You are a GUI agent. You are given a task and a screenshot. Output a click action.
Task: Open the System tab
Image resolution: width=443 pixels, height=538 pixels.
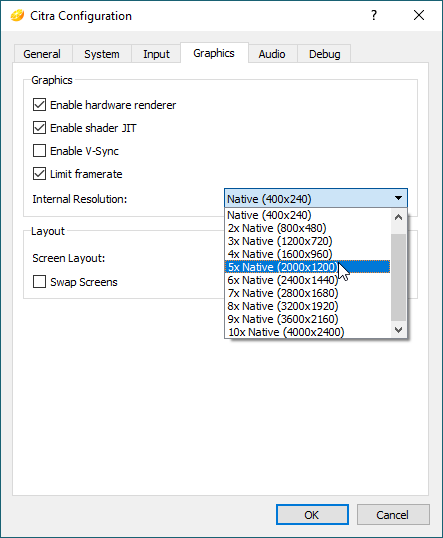coord(102,54)
